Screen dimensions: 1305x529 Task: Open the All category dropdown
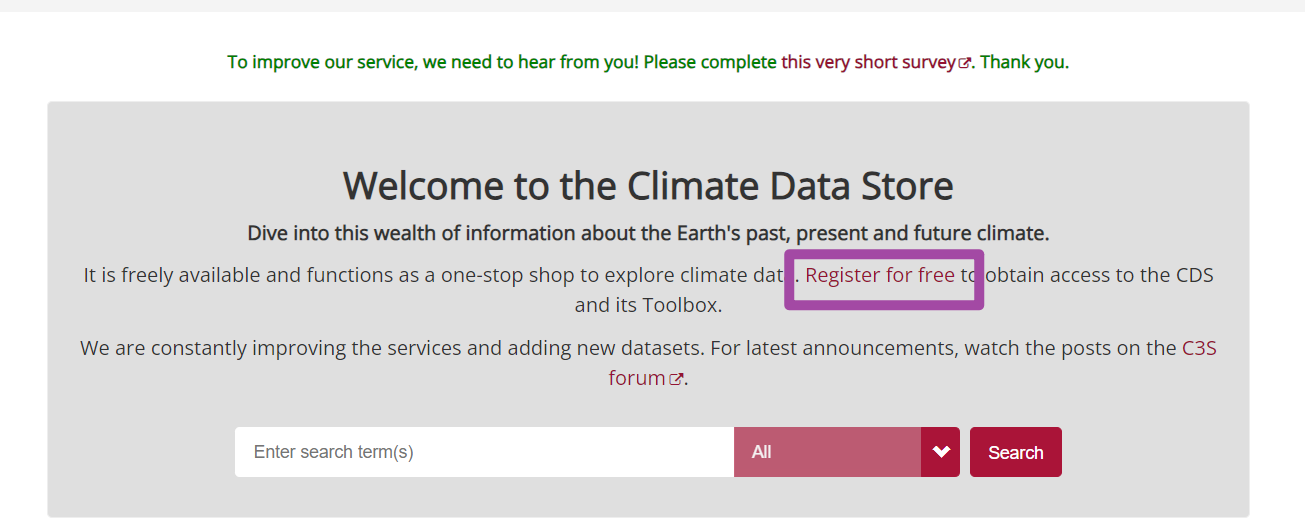point(827,452)
